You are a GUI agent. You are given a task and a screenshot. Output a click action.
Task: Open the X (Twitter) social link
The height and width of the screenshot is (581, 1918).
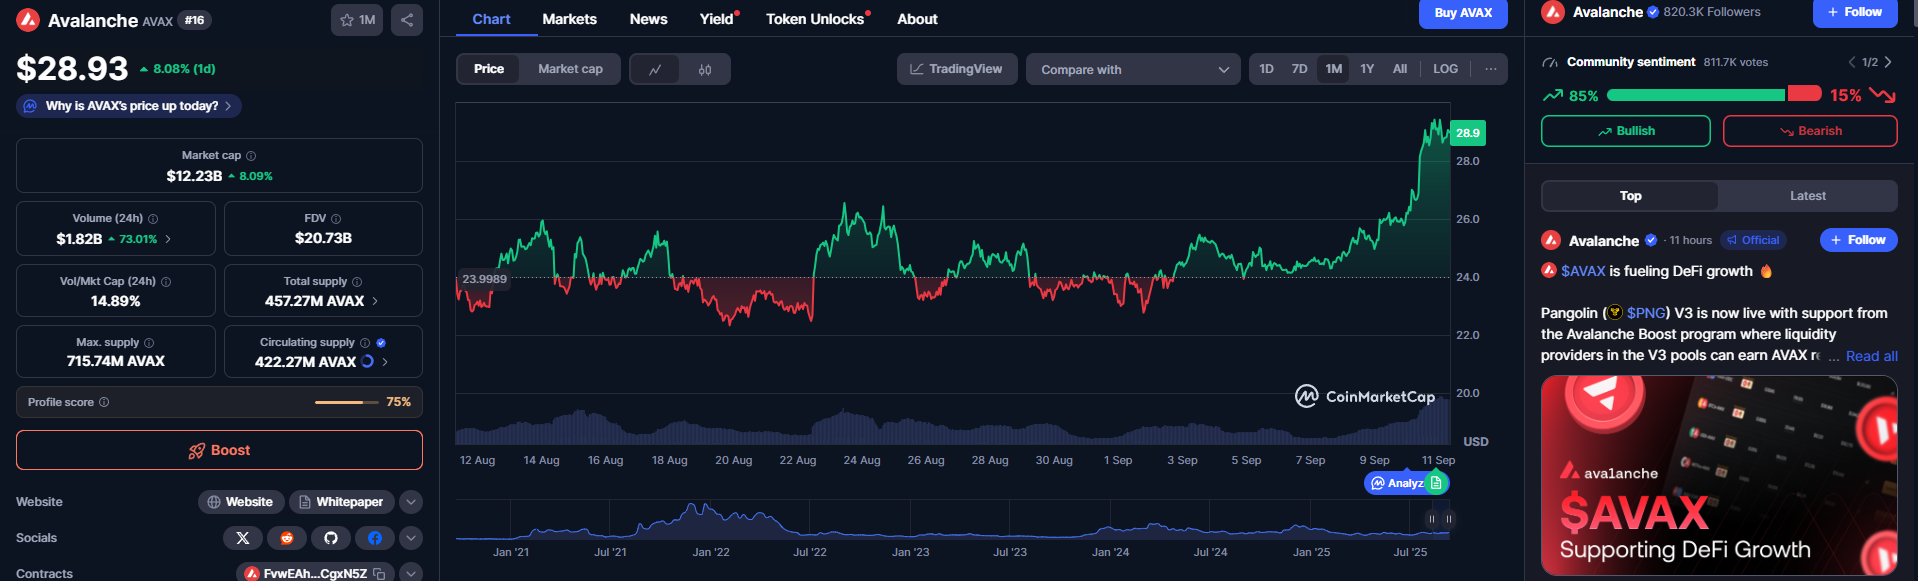tap(242, 538)
